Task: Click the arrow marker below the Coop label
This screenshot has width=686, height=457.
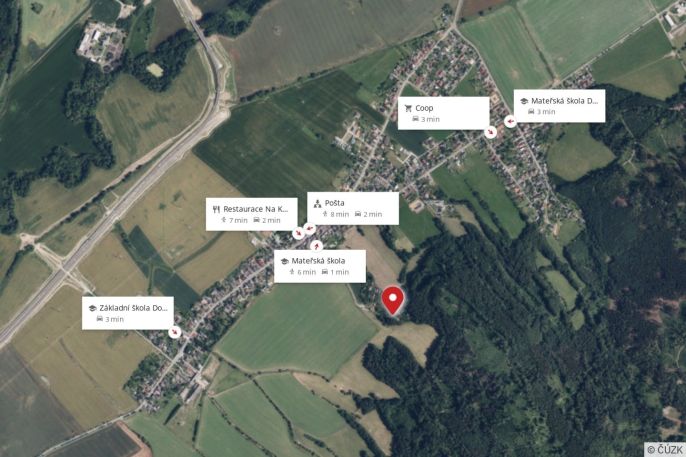Action: pyautogui.click(x=490, y=132)
